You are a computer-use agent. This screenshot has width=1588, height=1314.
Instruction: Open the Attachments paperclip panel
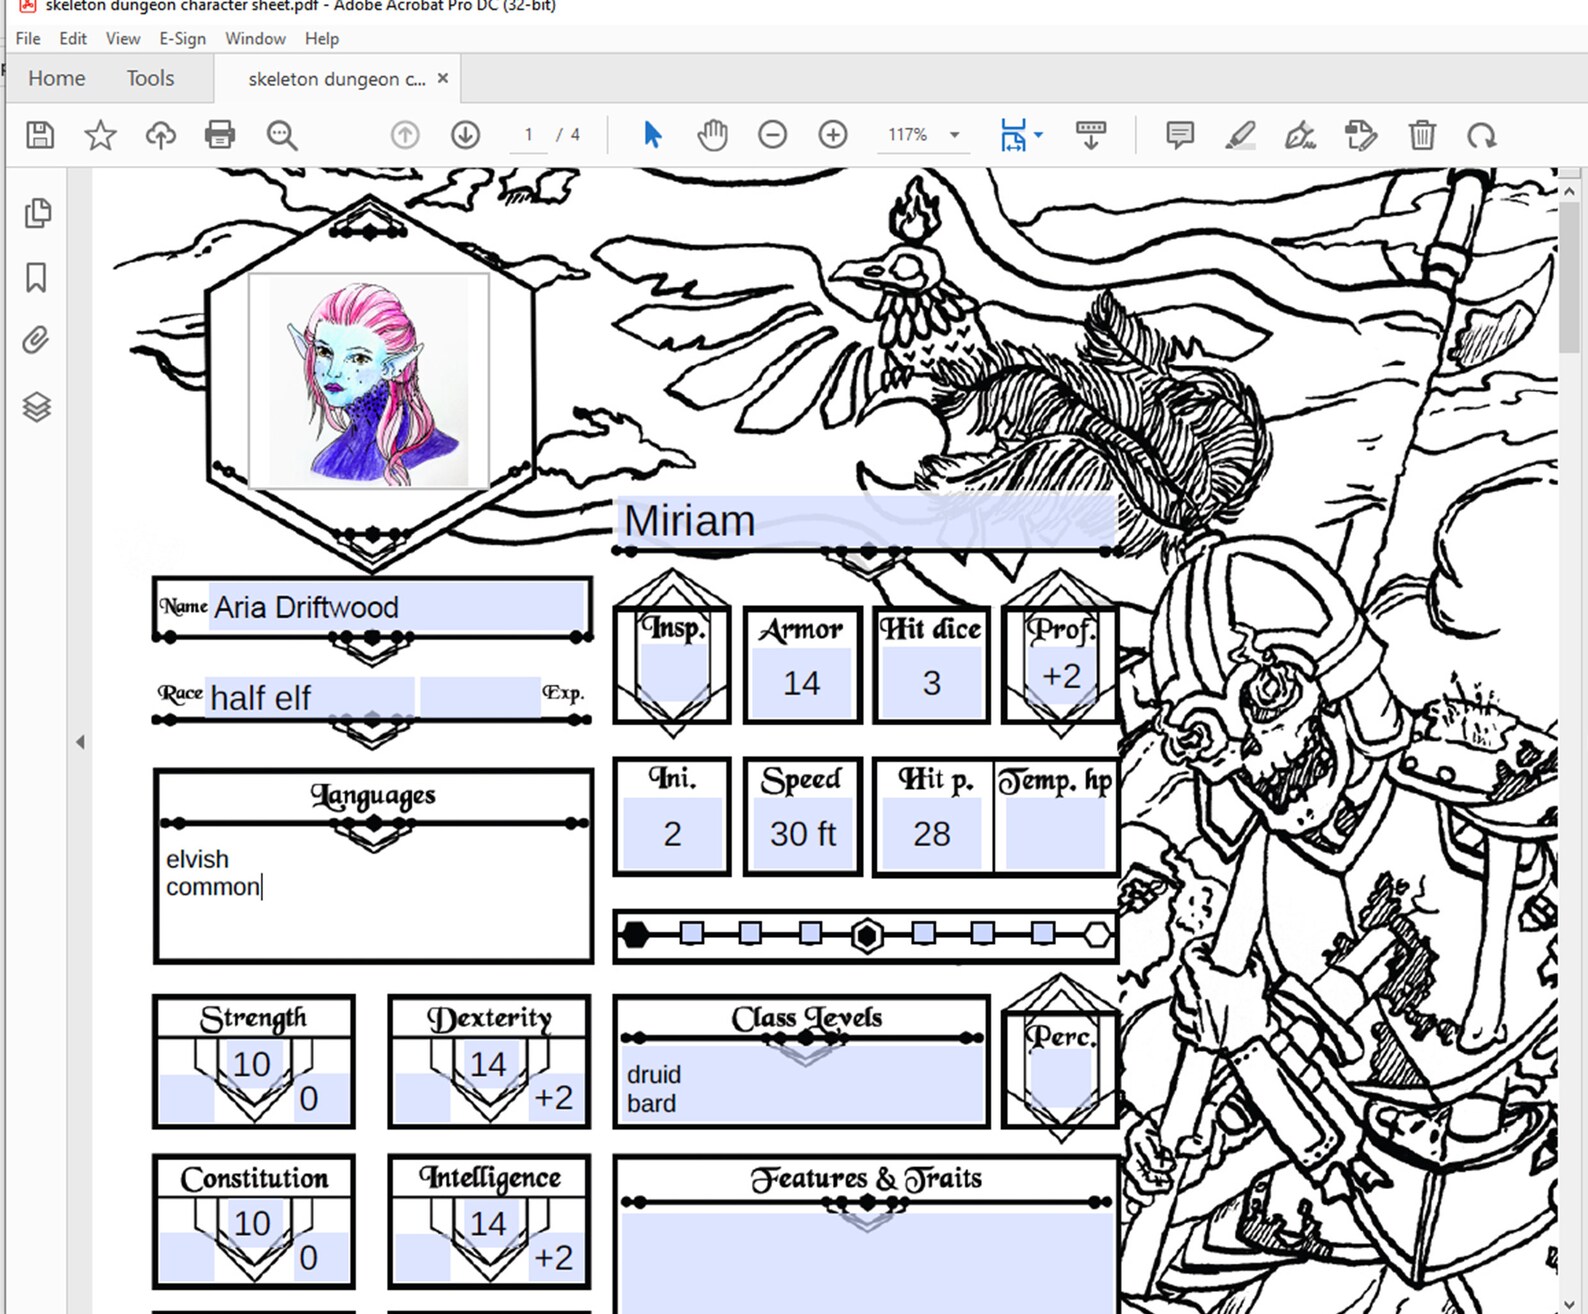pyautogui.click(x=36, y=341)
